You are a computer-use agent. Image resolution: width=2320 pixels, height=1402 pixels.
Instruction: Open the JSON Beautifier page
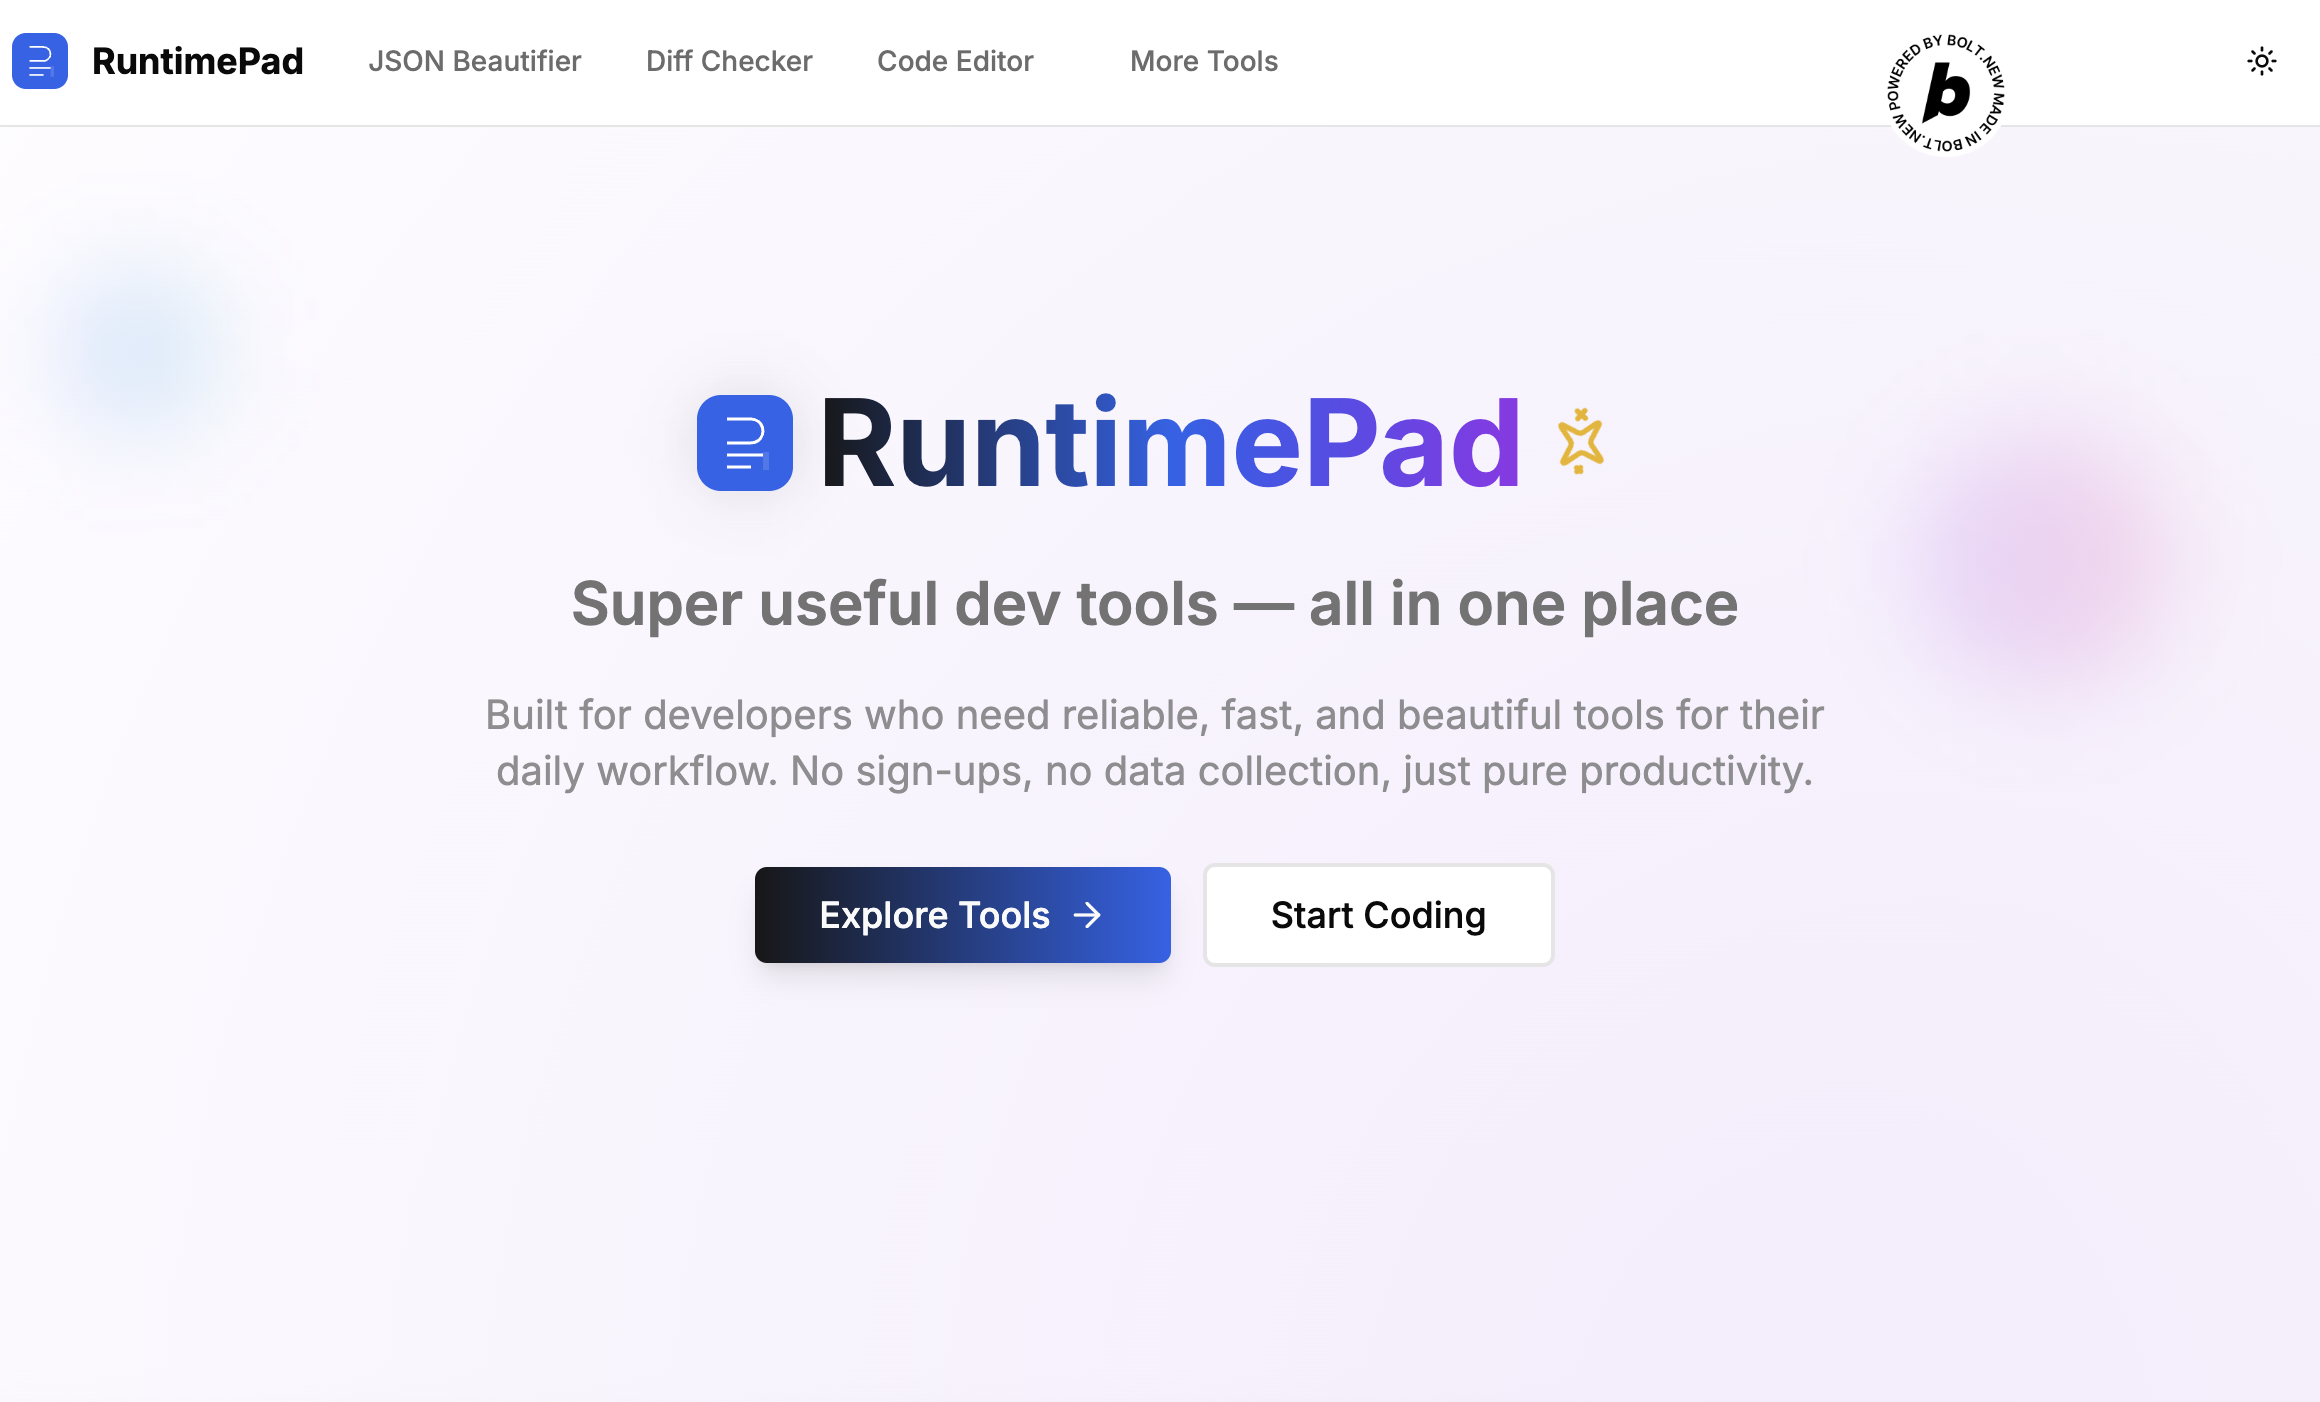pyautogui.click(x=474, y=61)
